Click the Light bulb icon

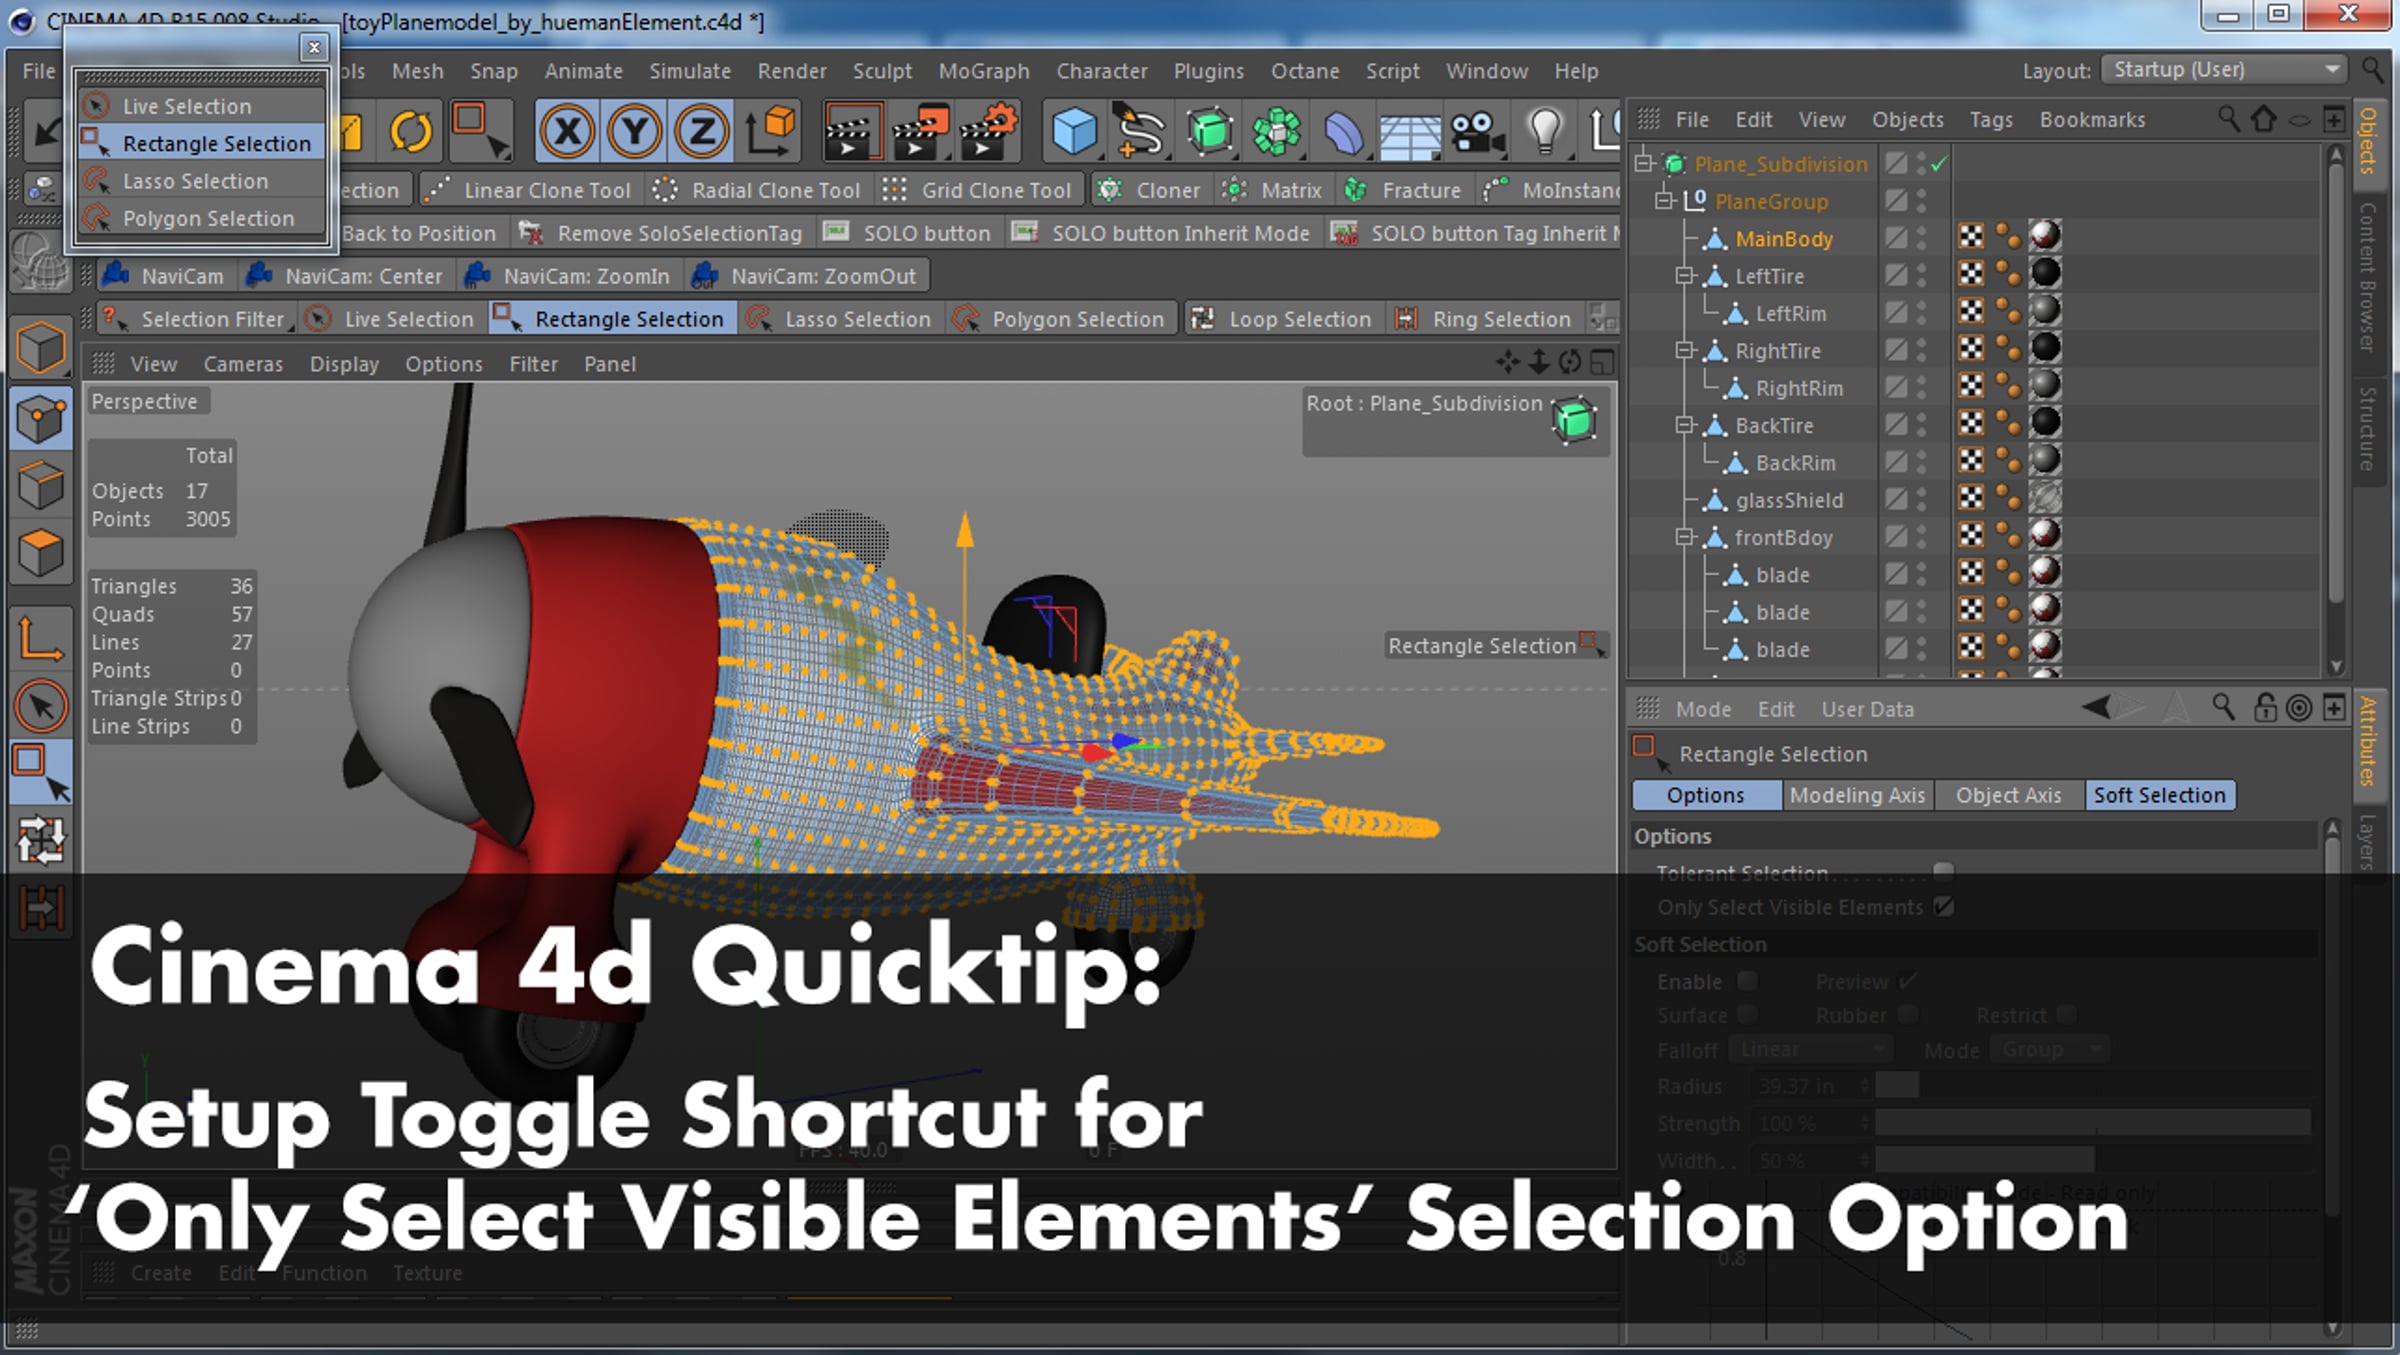tap(1545, 131)
